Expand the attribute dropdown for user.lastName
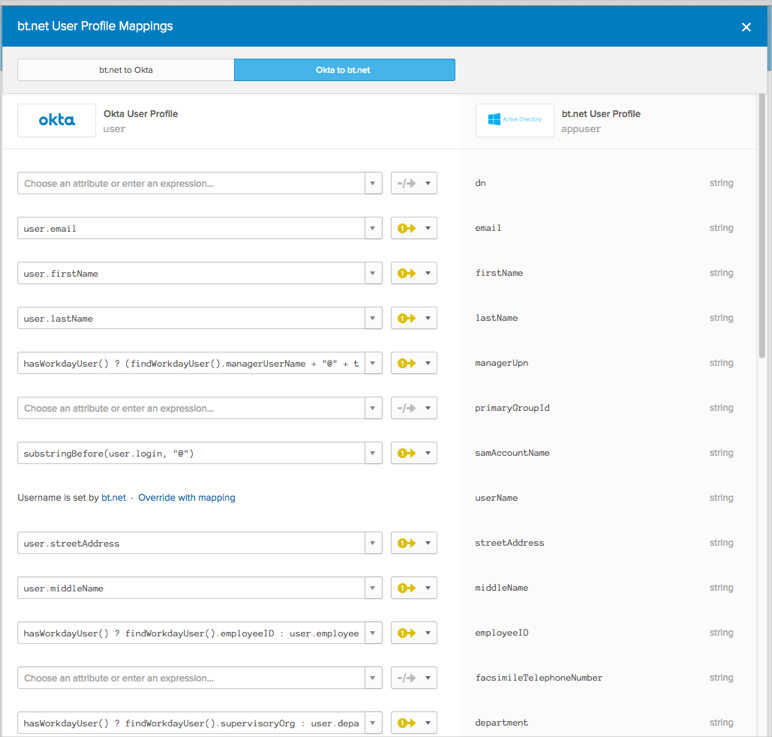The height and width of the screenshot is (737, 772). click(x=373, y=318)
